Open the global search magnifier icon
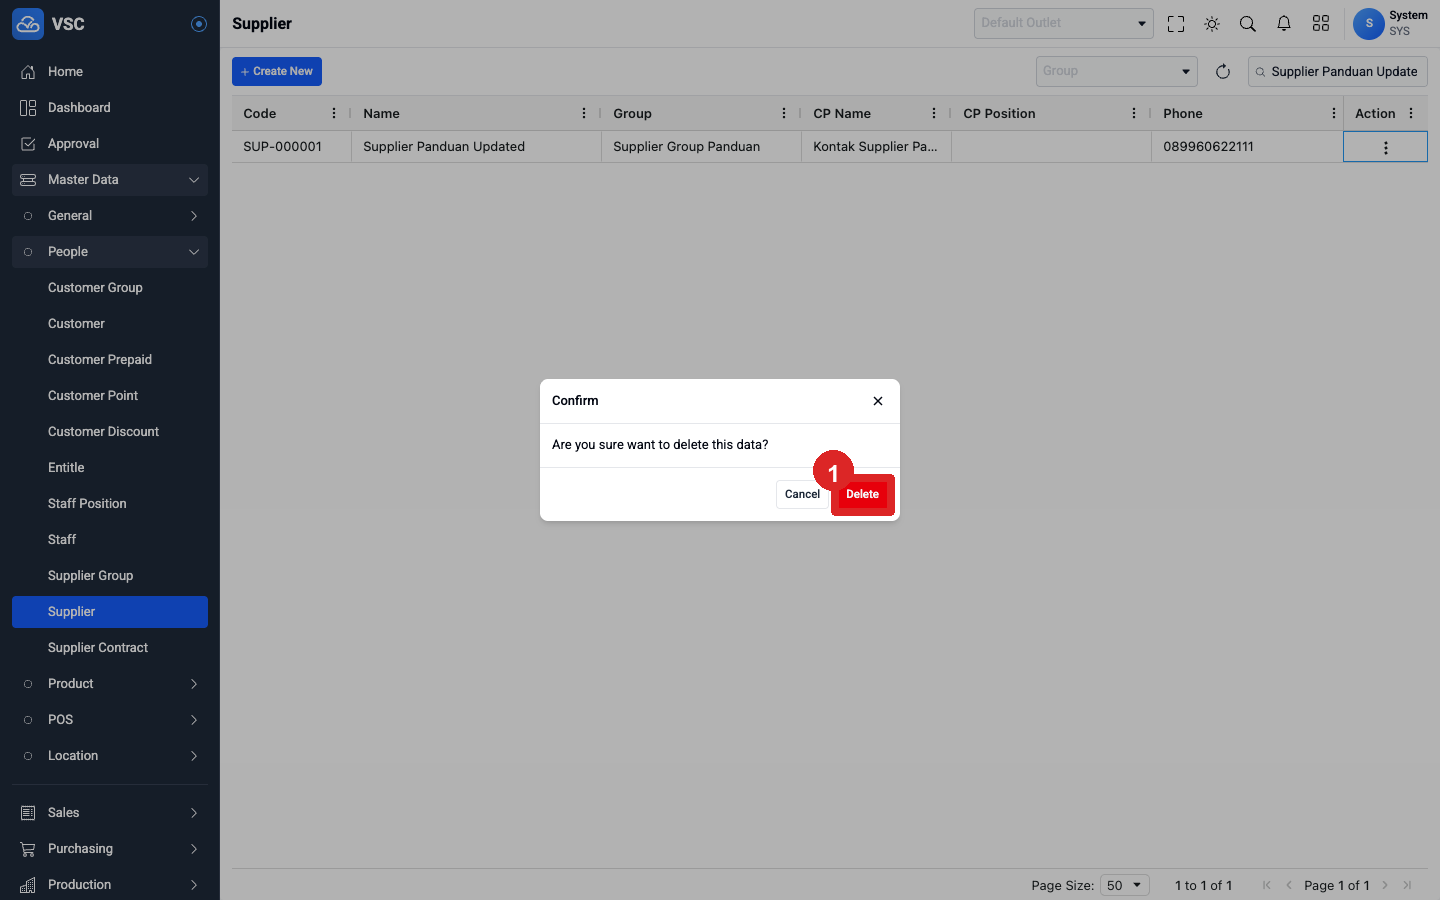The width and height of the screenshot is (1440, 900). (1248, 24)
